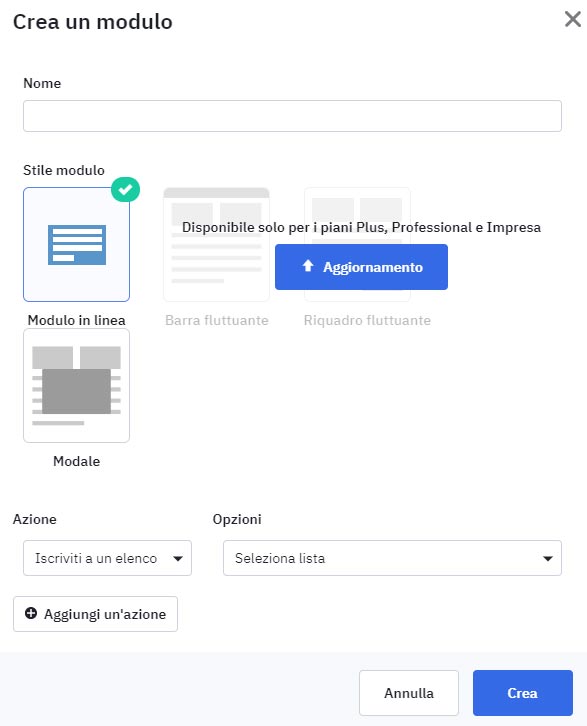Open the Iscriviti a un elenco dropdown
The width and height of the screenshot is (587, 726).
(x=107, y=558)
